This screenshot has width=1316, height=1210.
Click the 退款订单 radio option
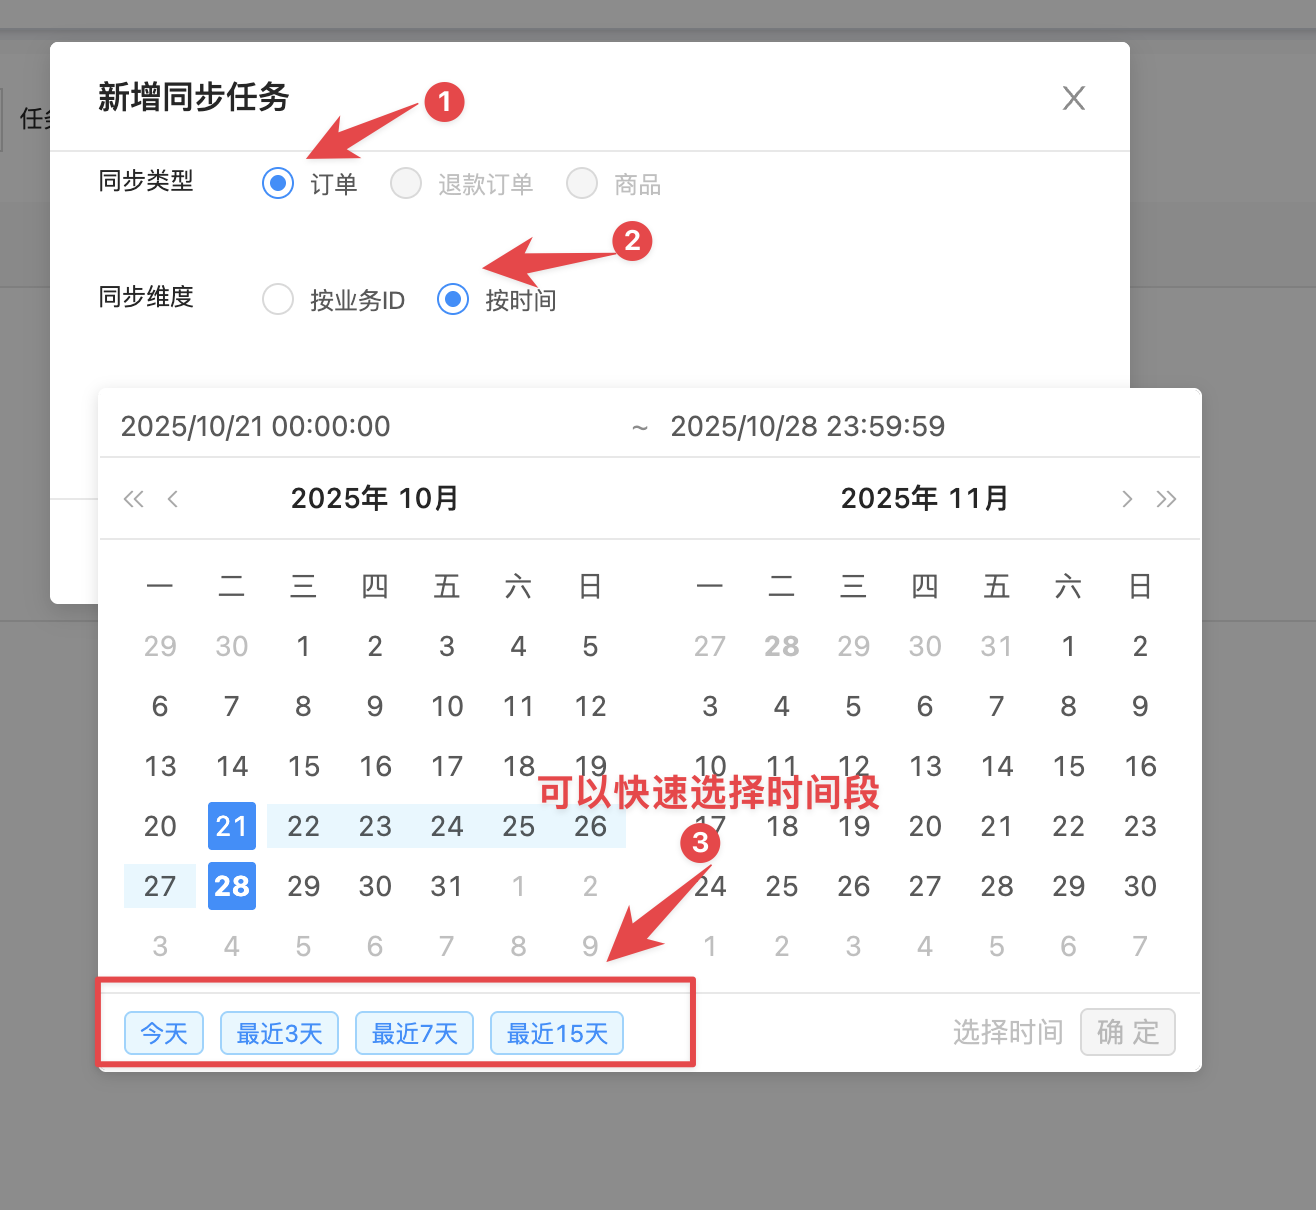(406, 184)
